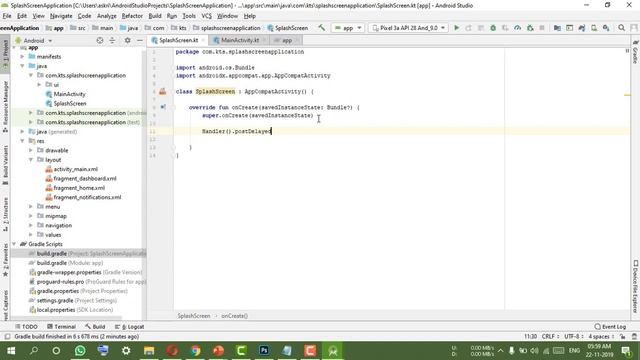Click the Make Project hammer icon
Viewport: 640px width, 360px height.
322,28
